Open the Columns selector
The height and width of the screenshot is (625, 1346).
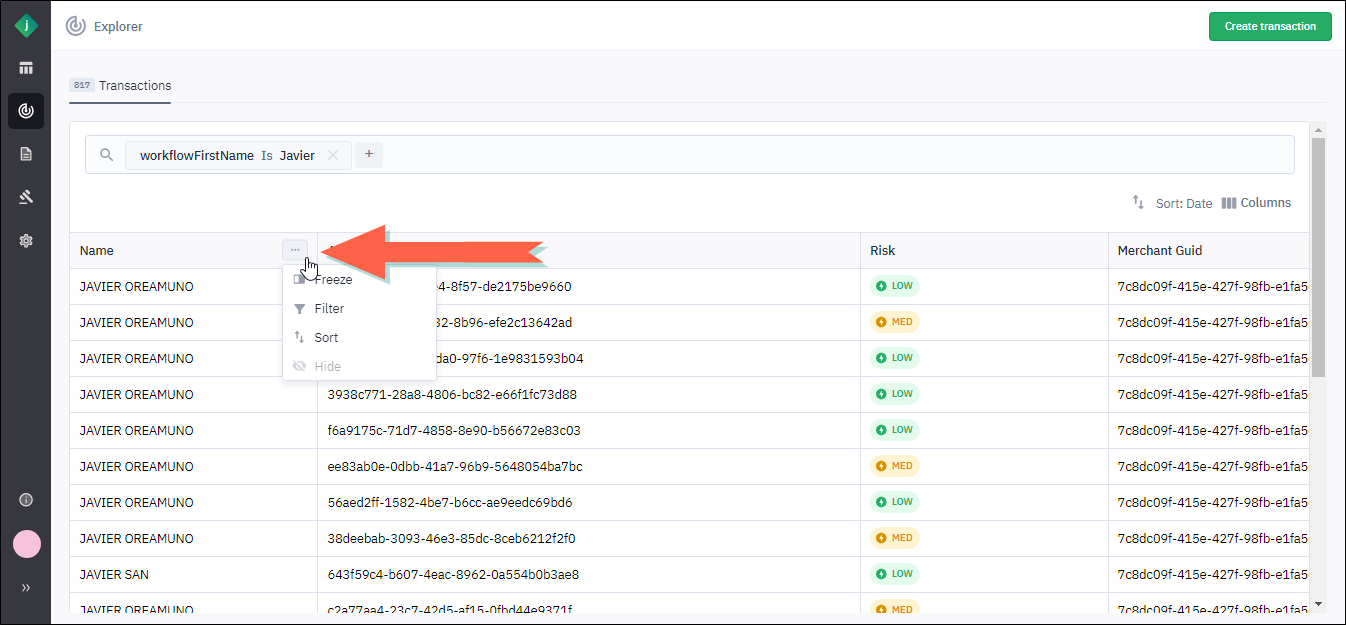[x=1256, y=203]
